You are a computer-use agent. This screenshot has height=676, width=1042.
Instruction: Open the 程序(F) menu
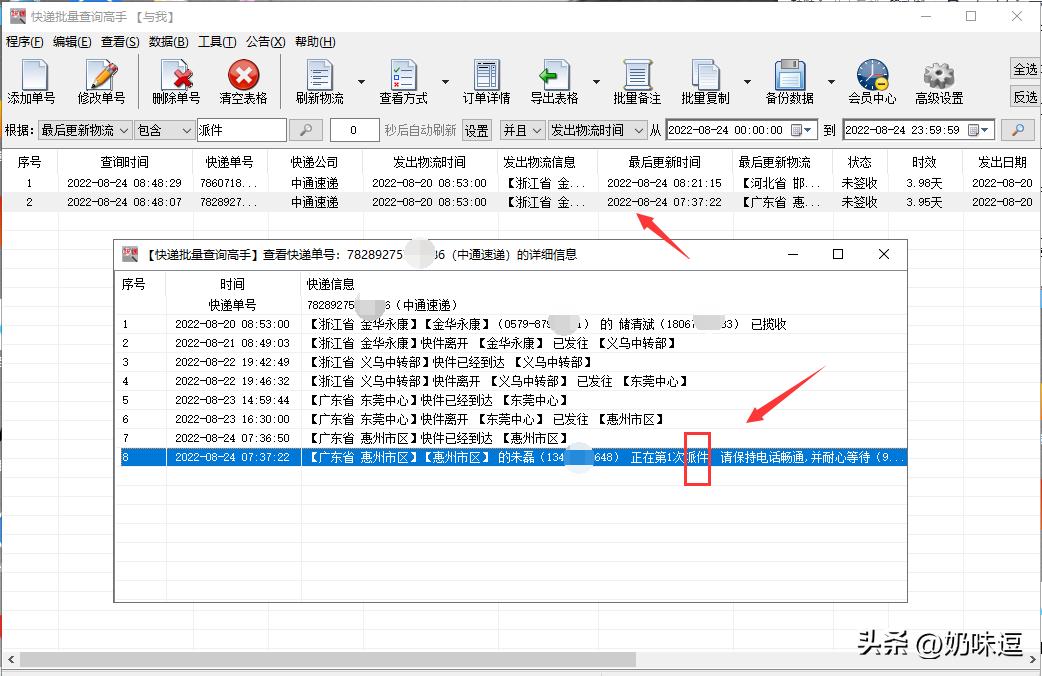pos(23,42)
